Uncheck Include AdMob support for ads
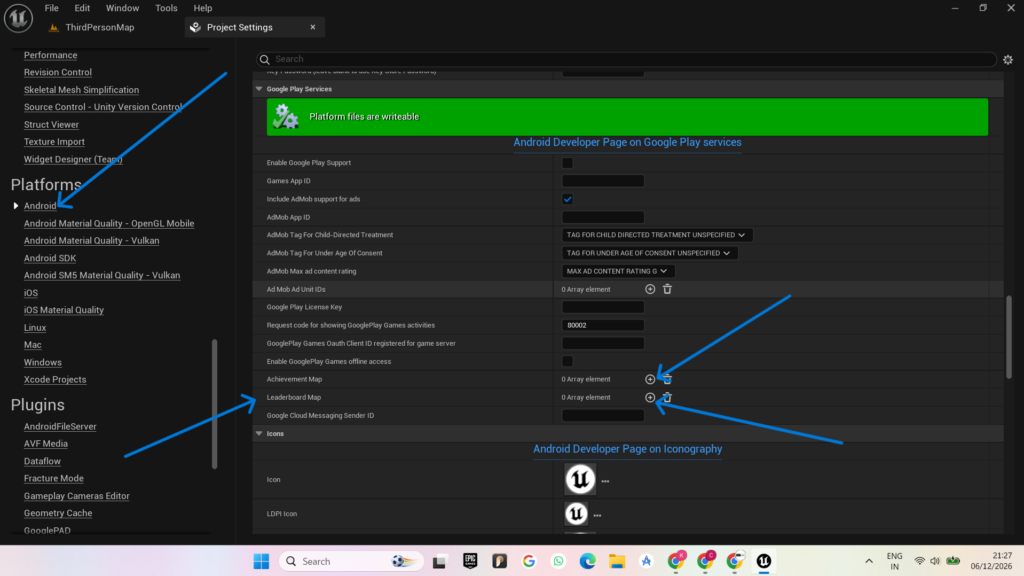The width and height of the screenshot is (1024, 576). click(x=567, y=199)
